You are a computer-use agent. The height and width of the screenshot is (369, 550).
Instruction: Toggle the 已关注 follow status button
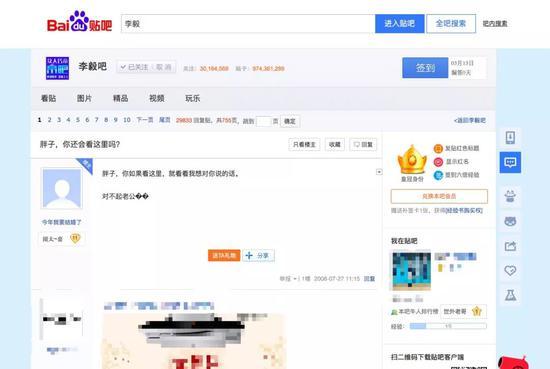146,67
